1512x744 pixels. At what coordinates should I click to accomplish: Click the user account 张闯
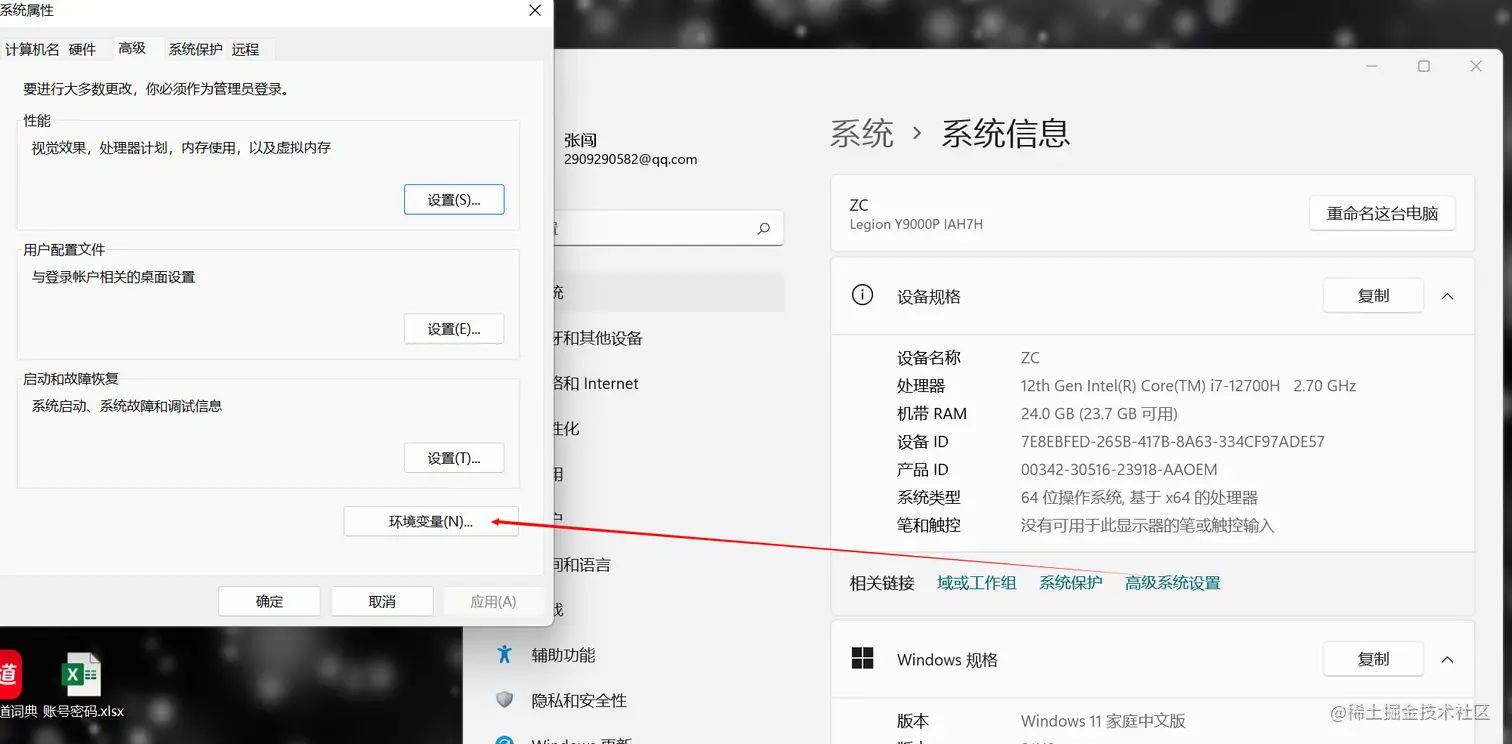(580, 140)
